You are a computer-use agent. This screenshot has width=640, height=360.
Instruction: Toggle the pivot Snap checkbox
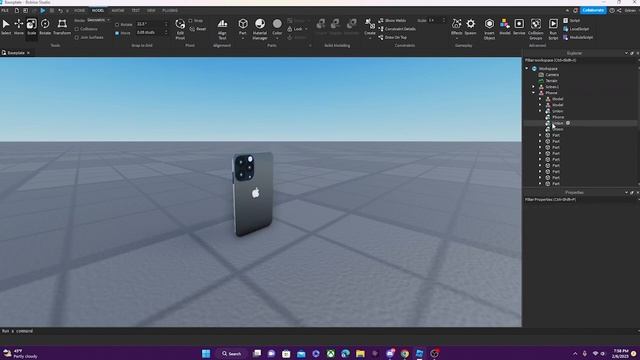pos(191,20)
